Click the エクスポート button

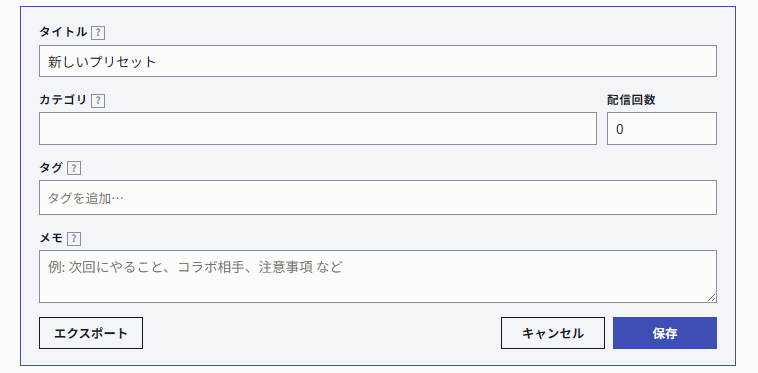[91, 333]
